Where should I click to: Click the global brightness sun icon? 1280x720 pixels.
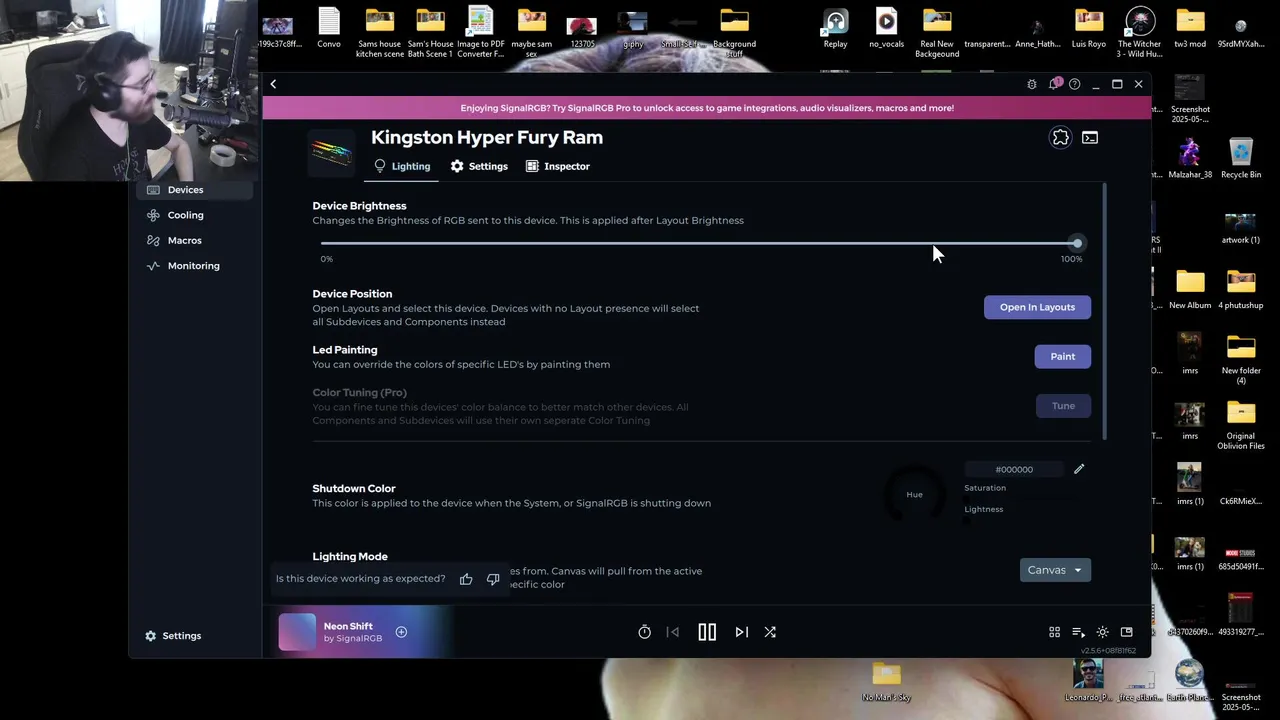[x=1102, y=632]
